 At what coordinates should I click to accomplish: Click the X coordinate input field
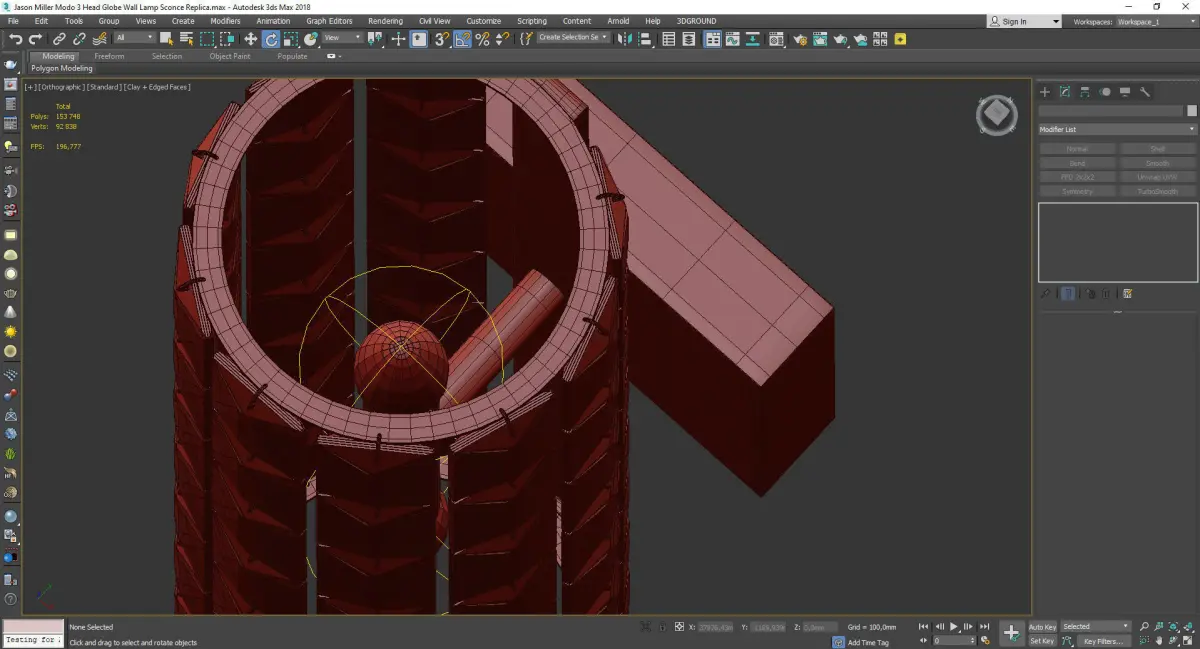click(714, 627)
